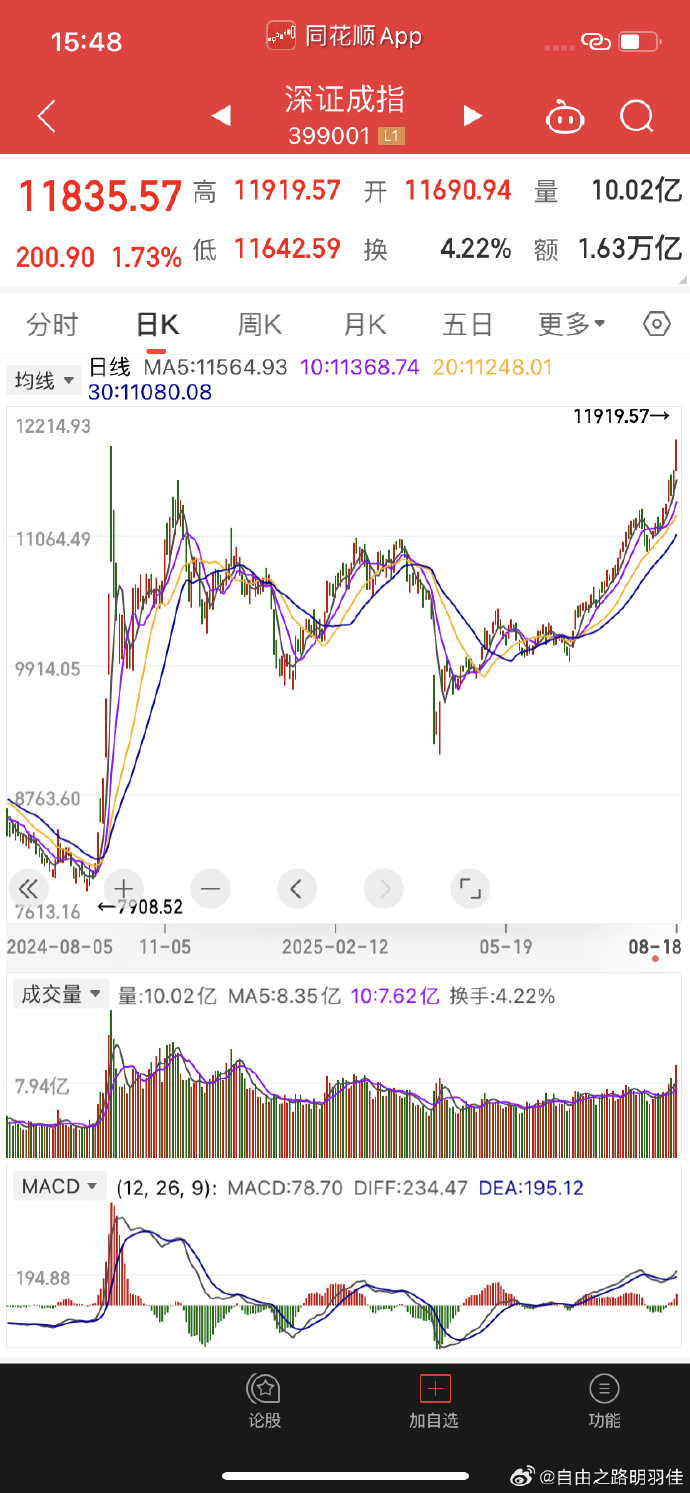Zoom out of chart with minus icon
Screen dimensions: 690x1493
pyautogui.click(x=210, y=889)
